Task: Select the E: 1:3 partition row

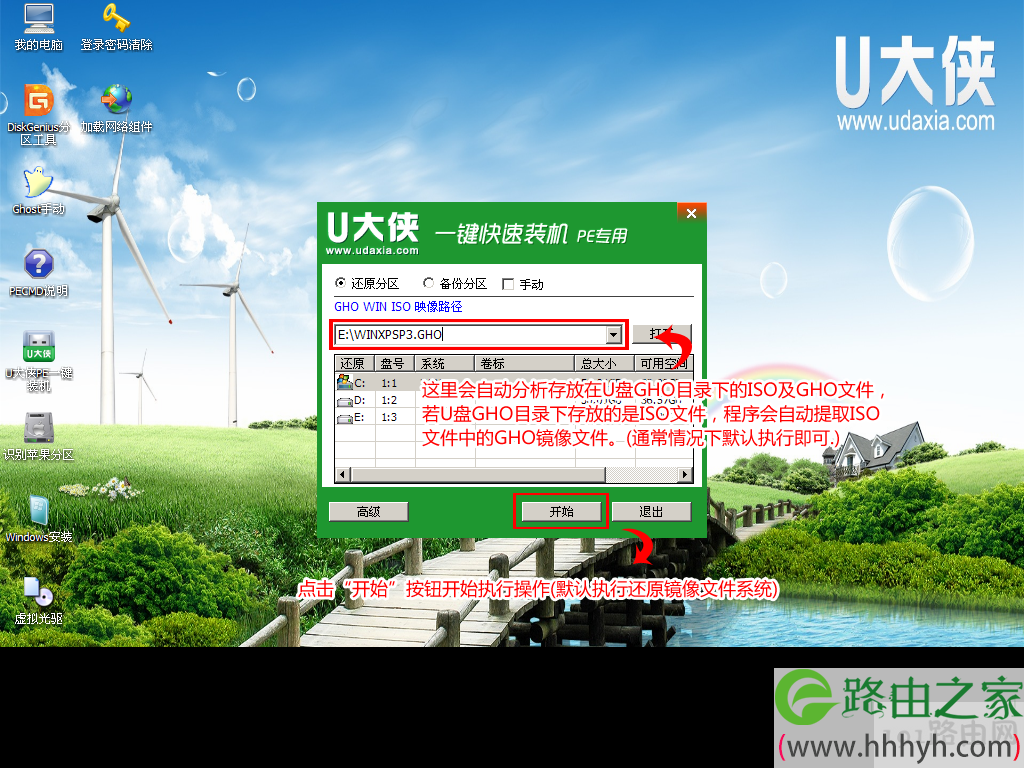Action: (513, 417)
